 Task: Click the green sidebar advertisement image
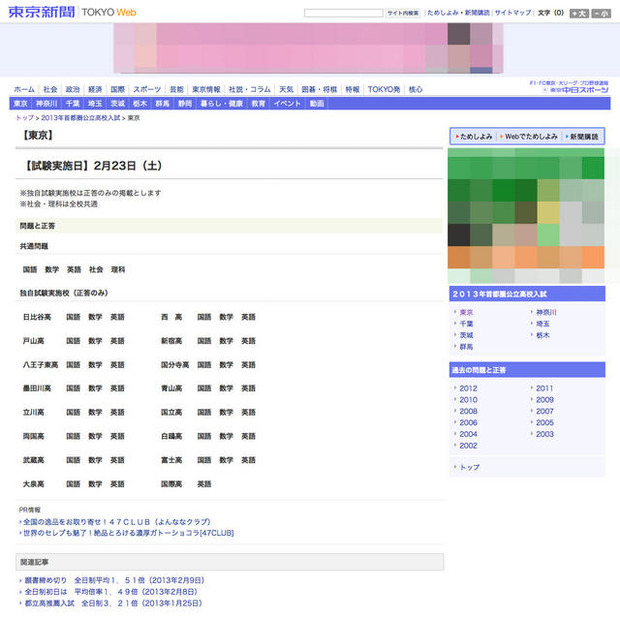tap(526, 215)
